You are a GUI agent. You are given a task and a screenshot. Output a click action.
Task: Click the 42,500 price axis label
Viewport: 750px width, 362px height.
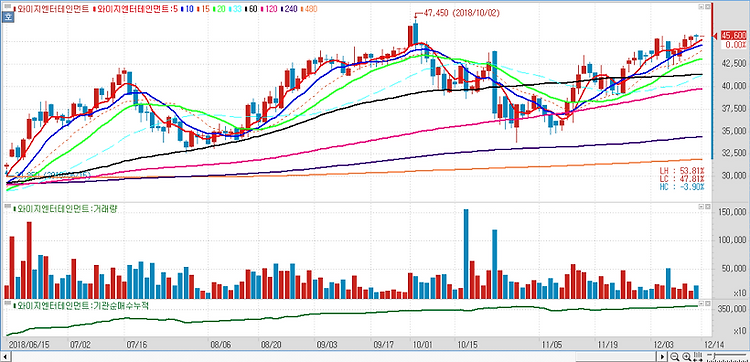click(735, 64)
